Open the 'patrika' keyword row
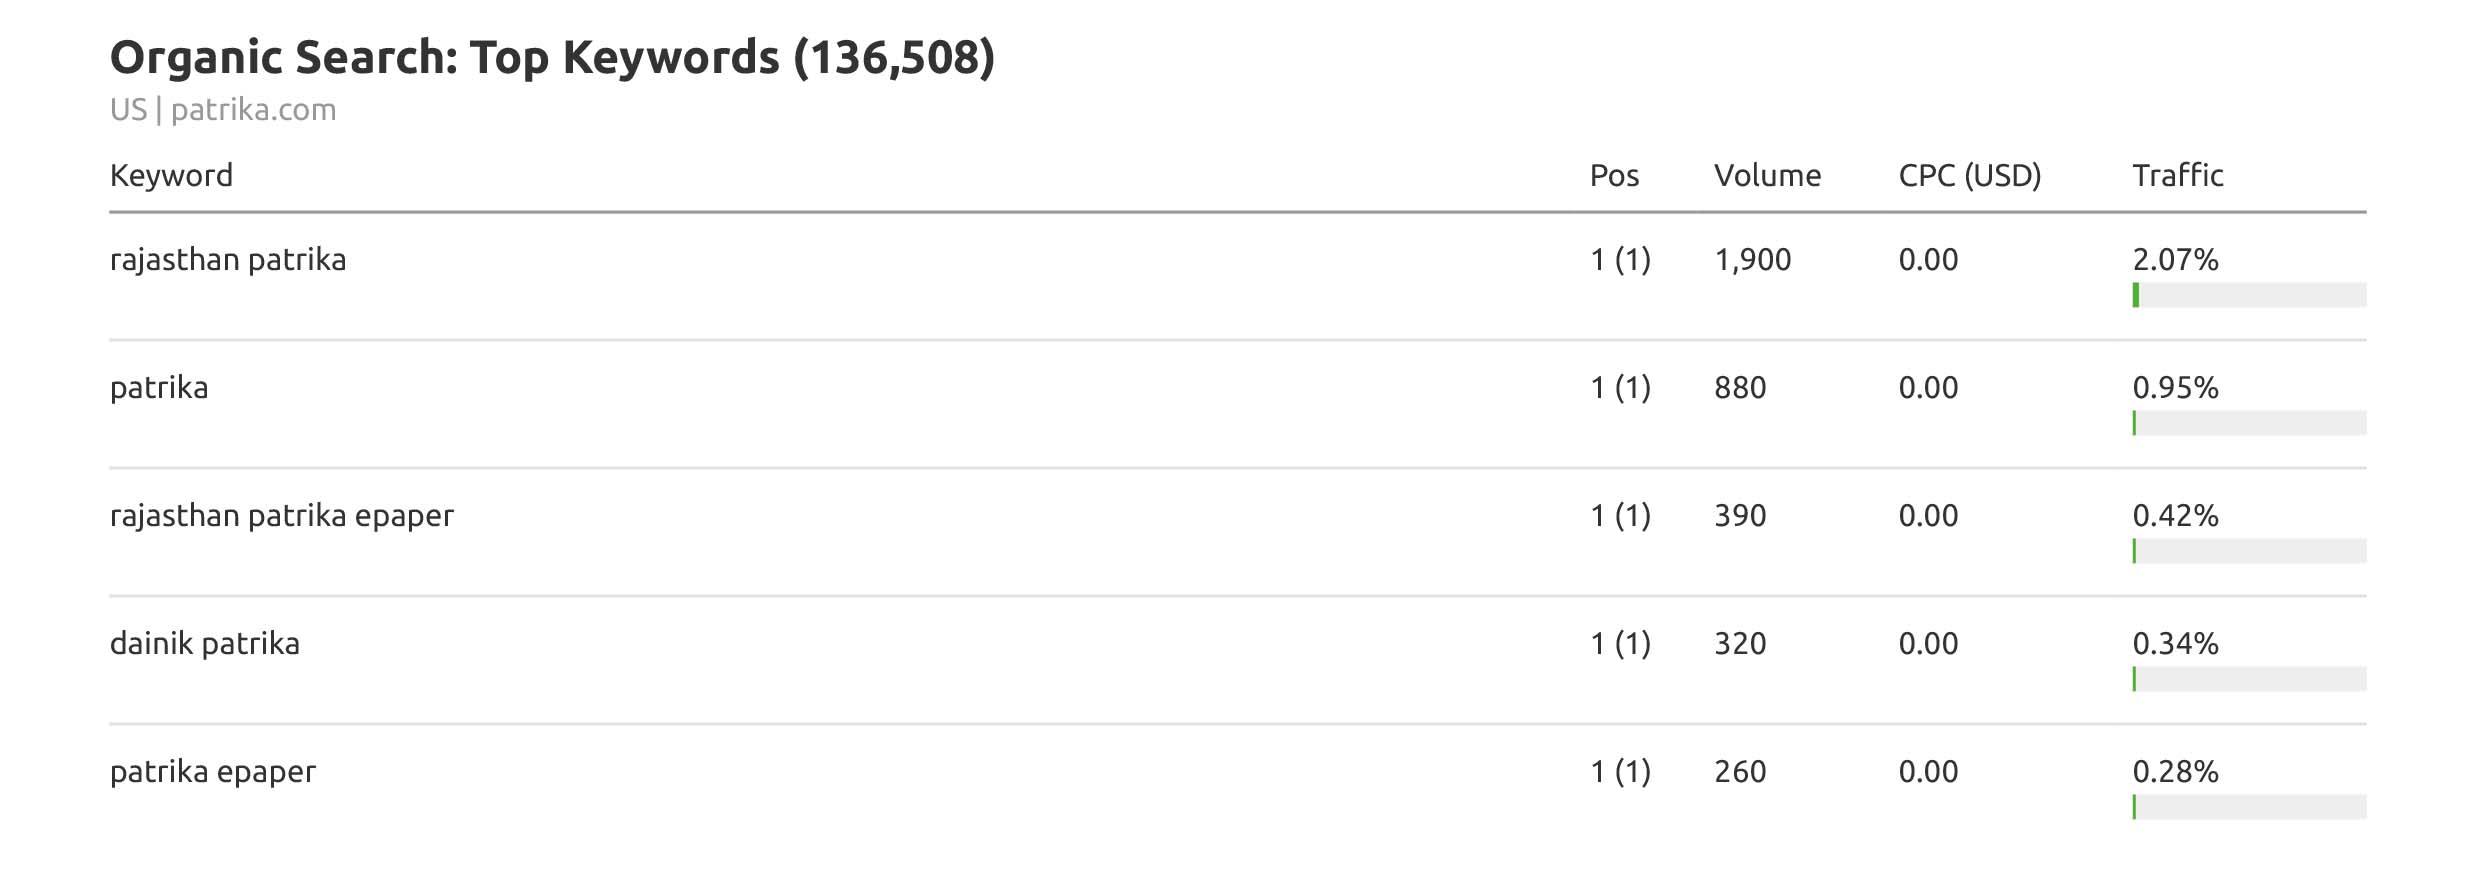2479x876 pixels. click(159, 388)
